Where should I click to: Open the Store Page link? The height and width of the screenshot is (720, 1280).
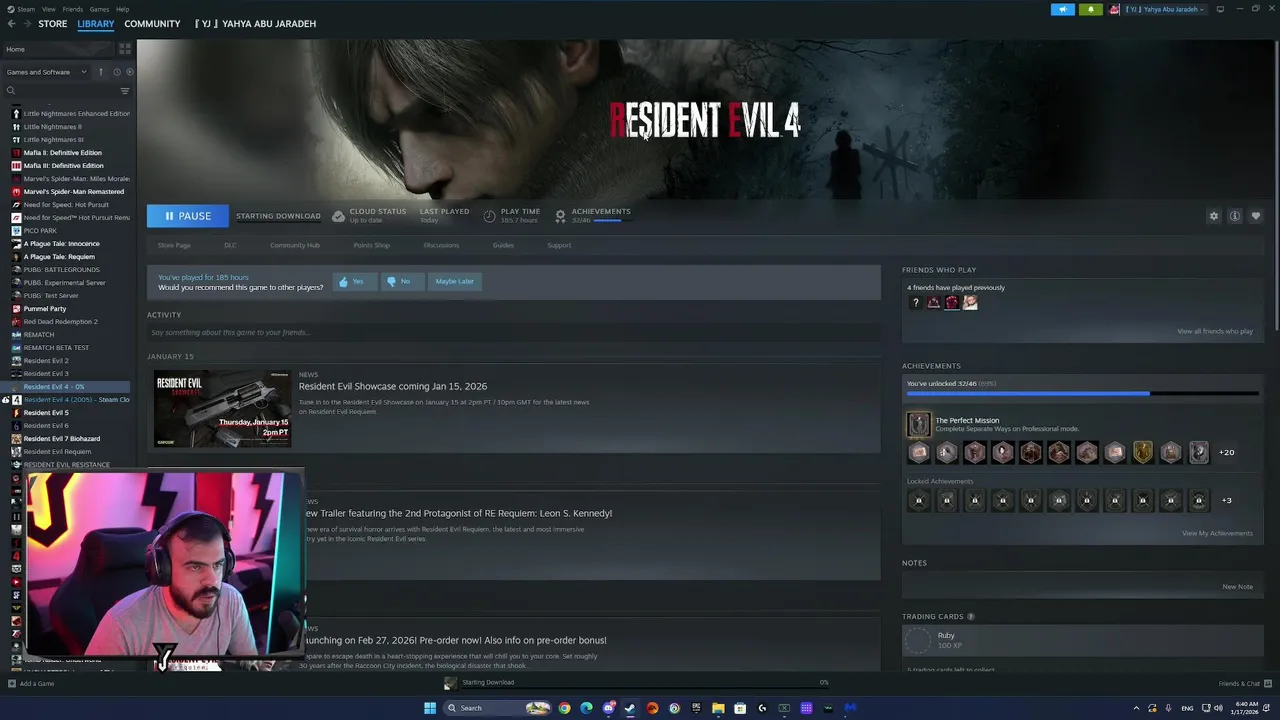(x=174, y=245)
